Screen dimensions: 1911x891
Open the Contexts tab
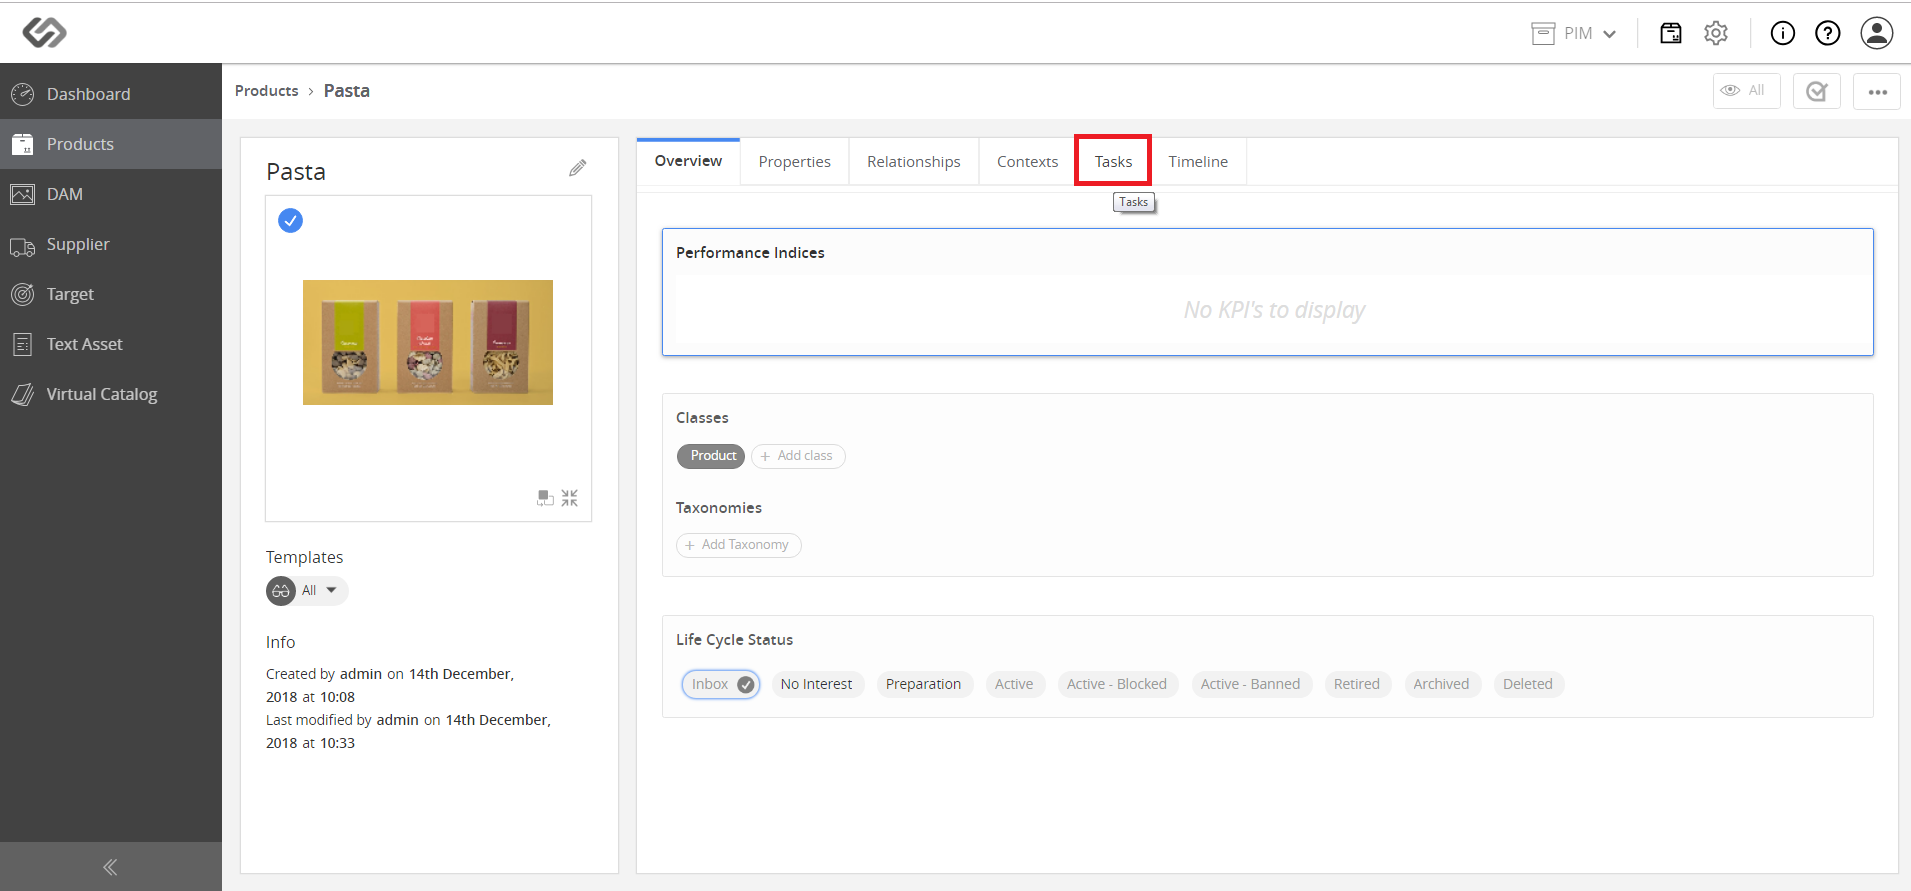click(1027, 162)
